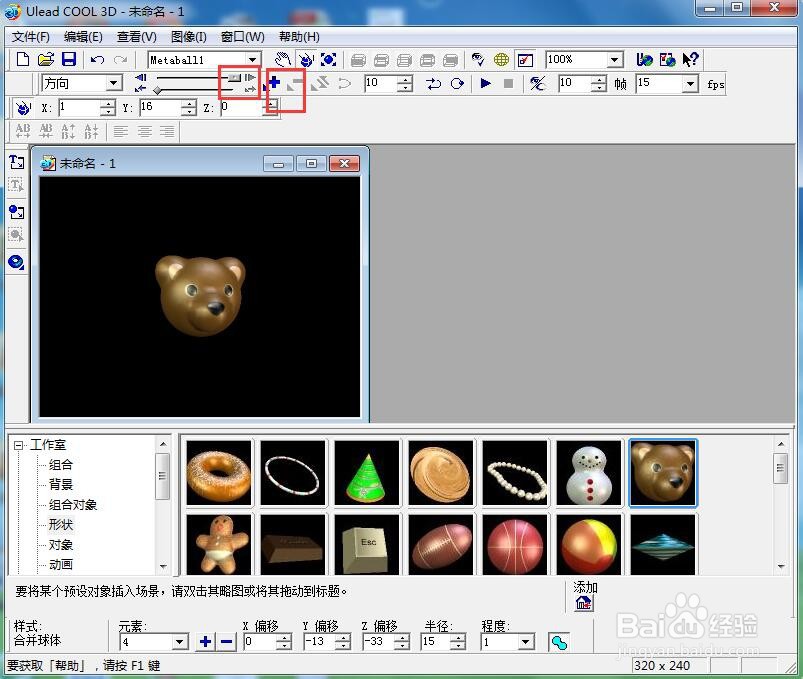Toggle the frame rate icon beside 10
Viewport: 803px width, 679px height.
537,83
